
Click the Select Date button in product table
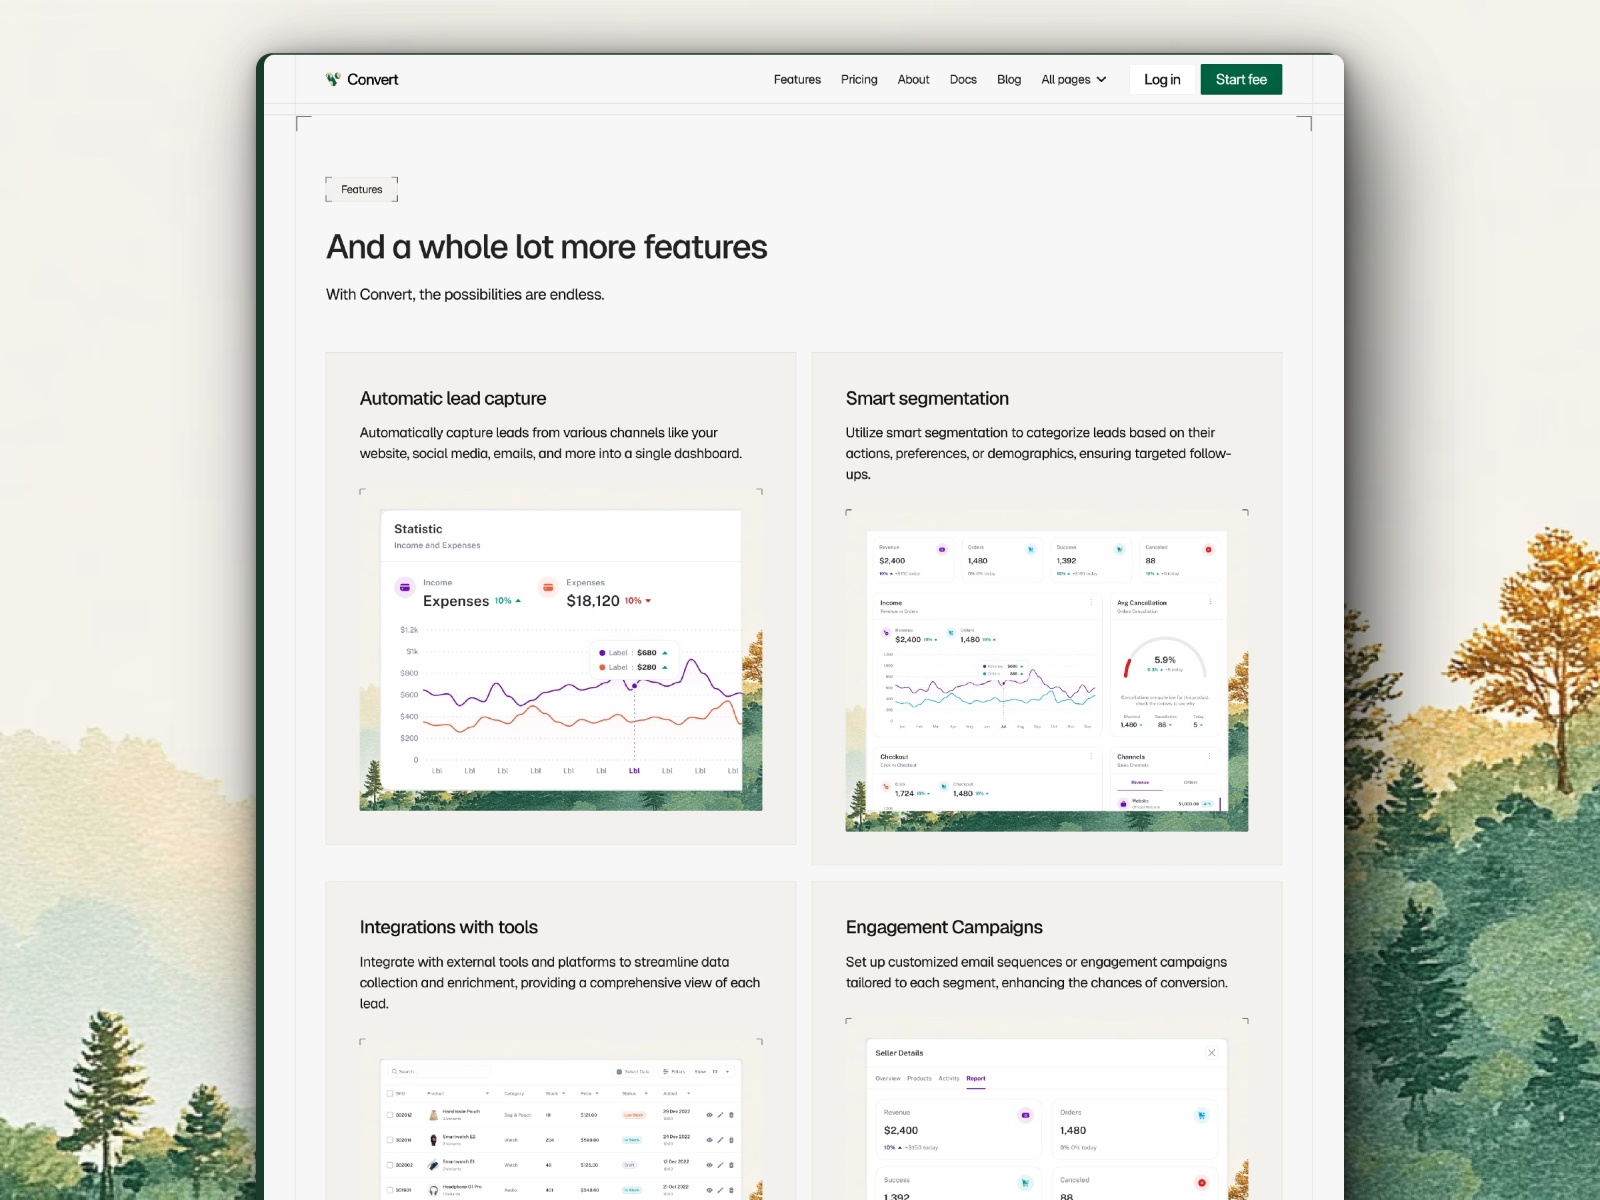point(633,1071)
